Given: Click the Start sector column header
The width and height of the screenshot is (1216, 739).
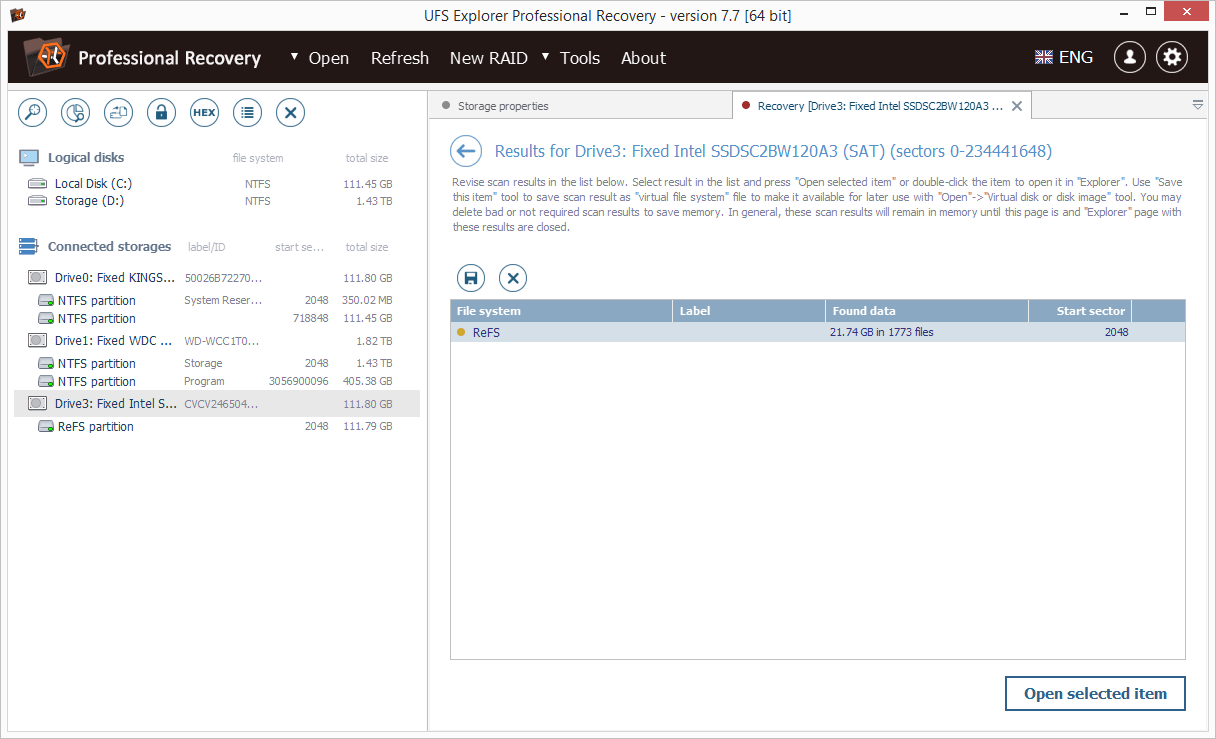Looking at the screenshot, I should [x=1080, y=311].
